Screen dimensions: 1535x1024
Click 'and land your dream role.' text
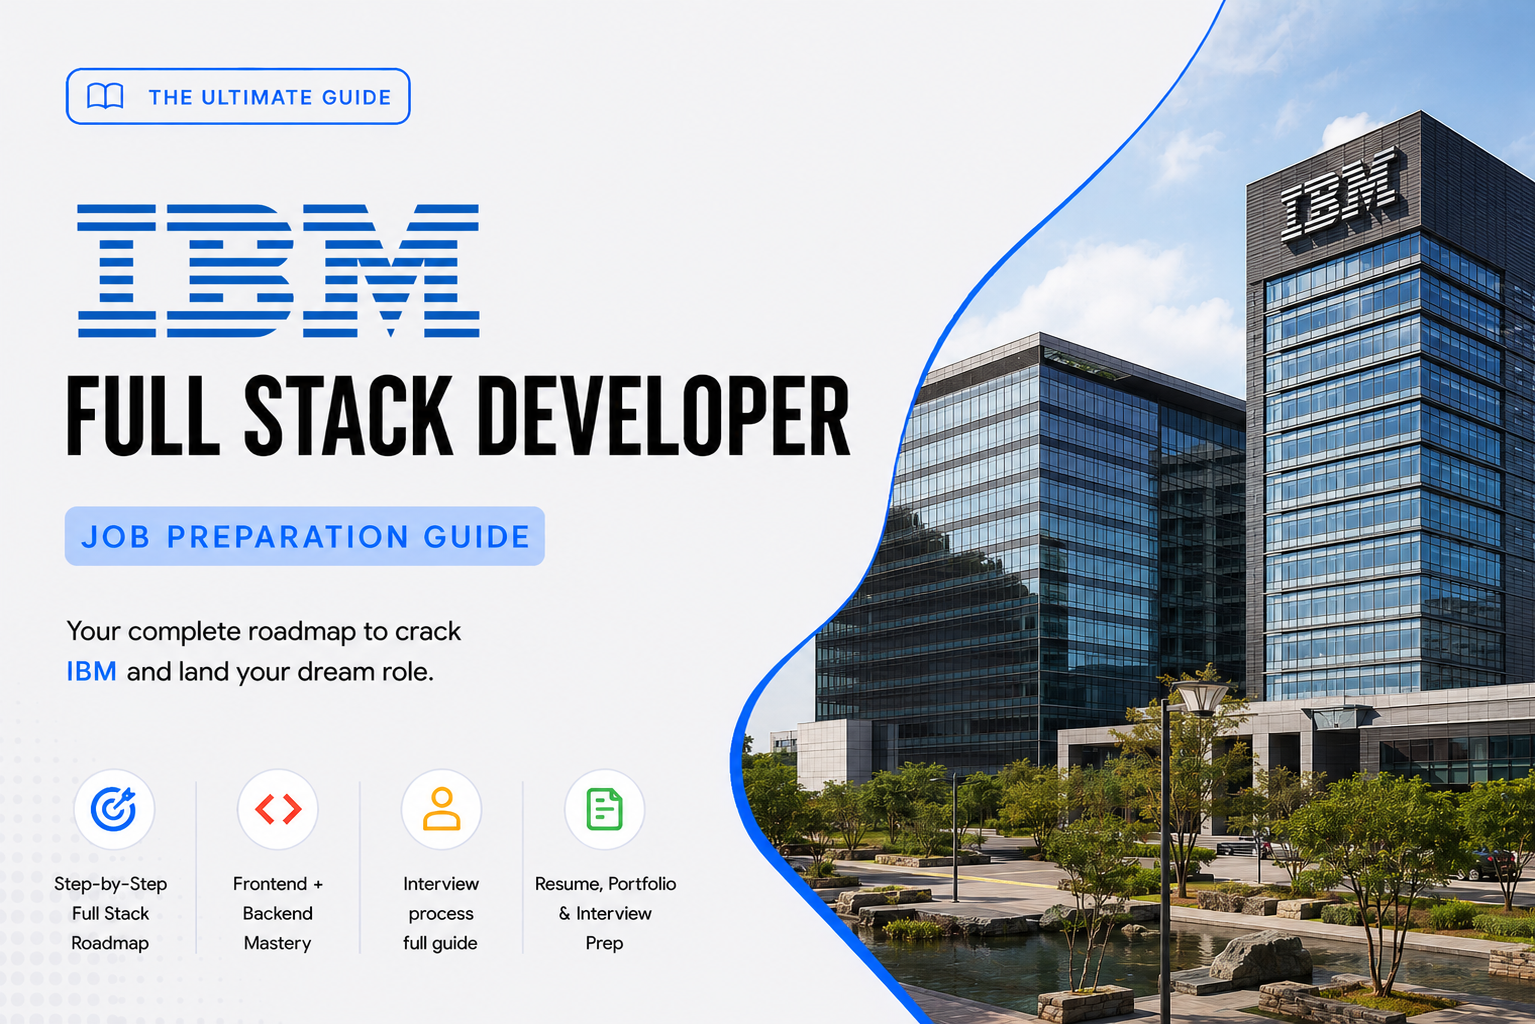coord(280,671)
